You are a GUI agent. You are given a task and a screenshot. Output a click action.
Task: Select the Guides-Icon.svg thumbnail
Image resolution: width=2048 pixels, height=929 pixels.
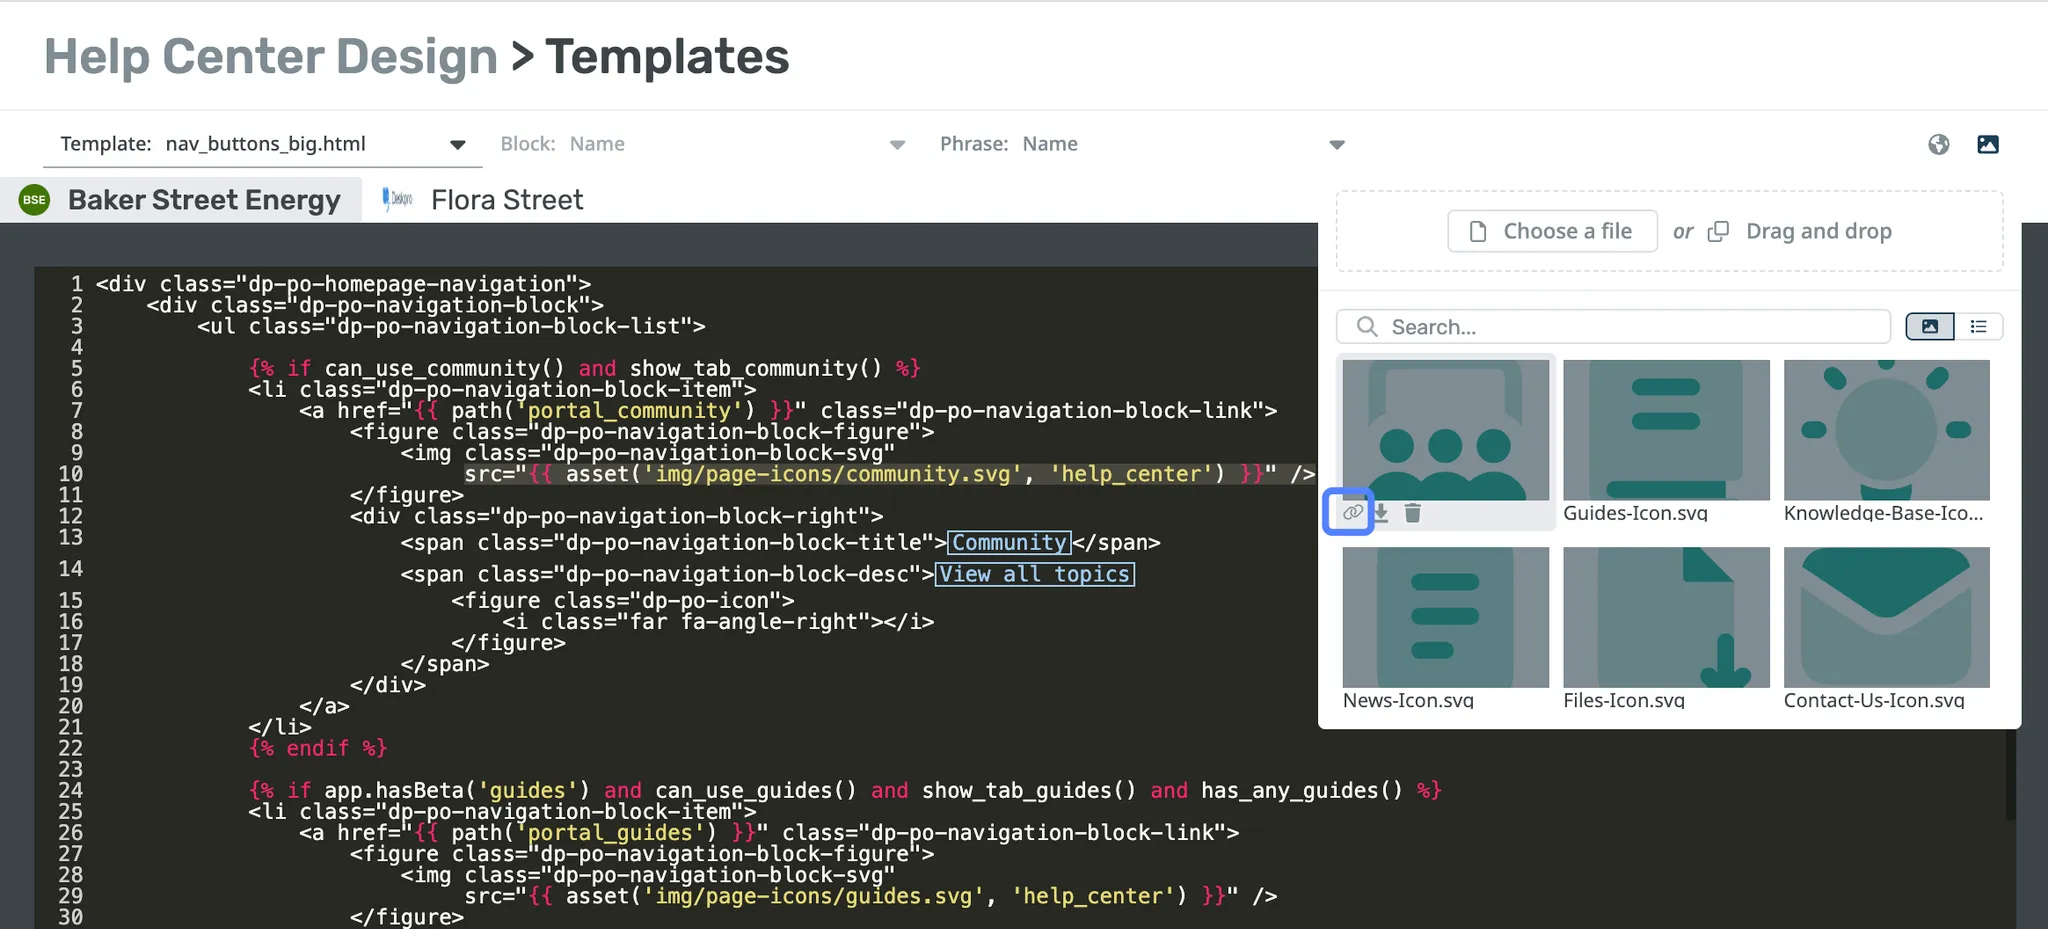point(1665,430)
